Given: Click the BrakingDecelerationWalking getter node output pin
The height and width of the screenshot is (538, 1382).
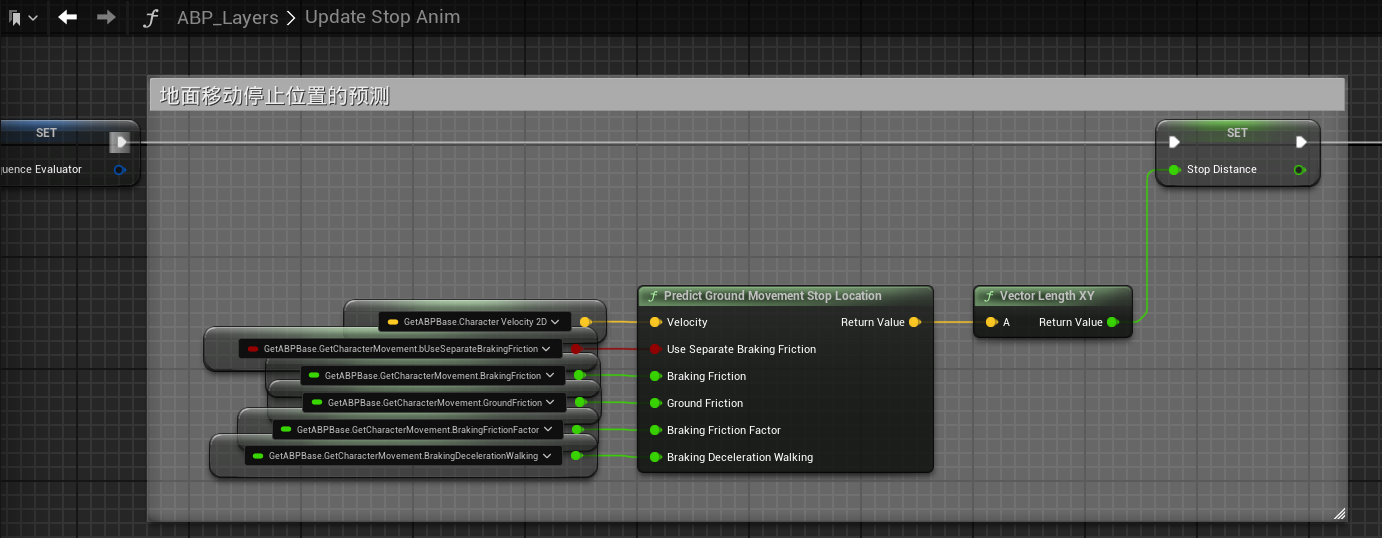Looking at the screenshot, I should click(576, 457).
